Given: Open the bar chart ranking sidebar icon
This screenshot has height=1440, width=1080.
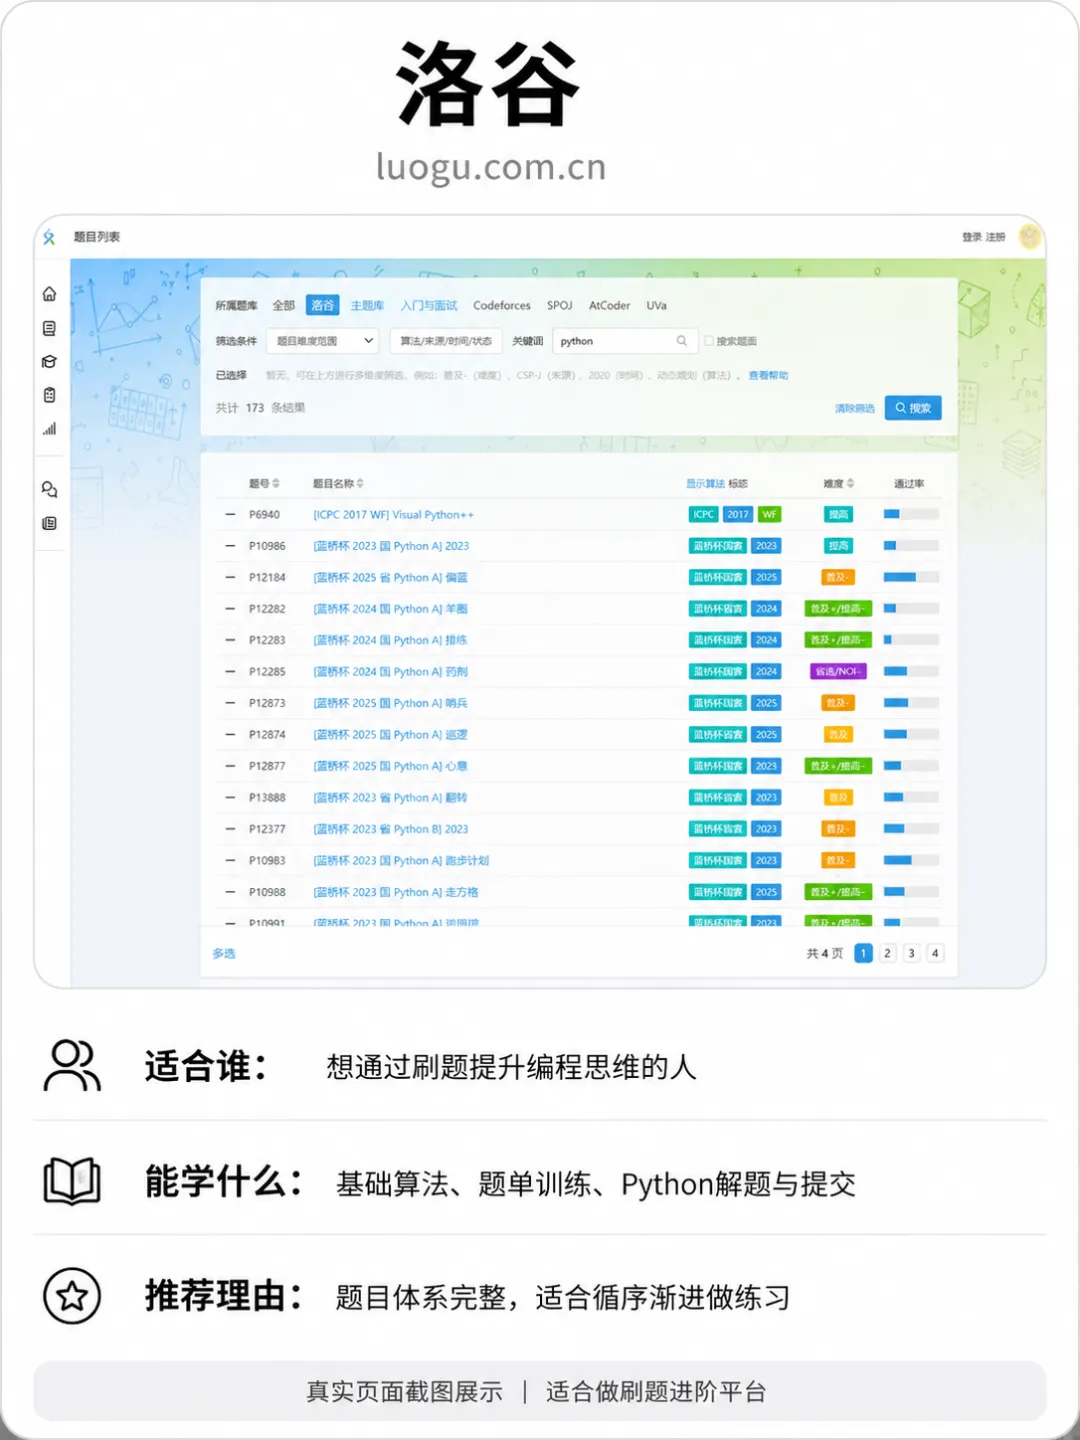Looking at the screenshot, I should pyautogui.click(x=49, y=429).
